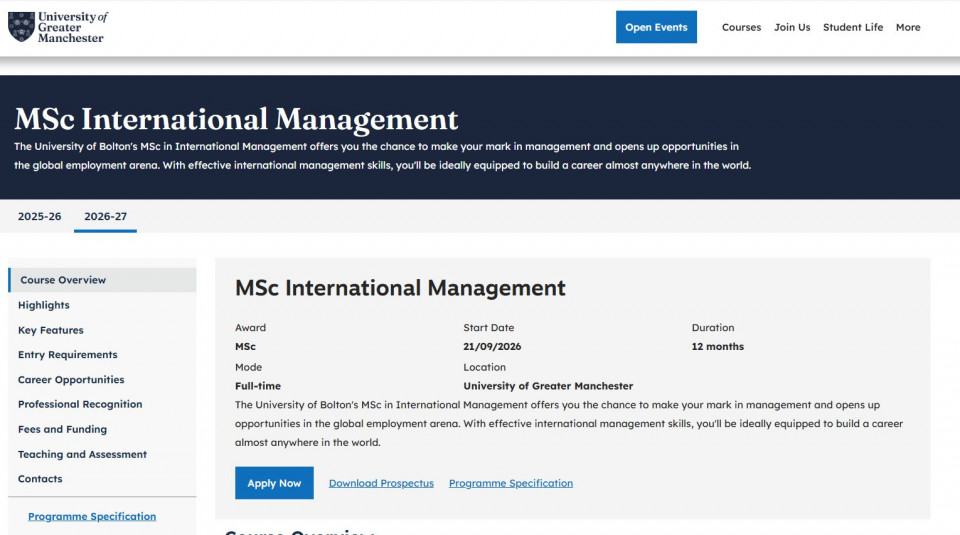960x535 pixels.
Task: Jump to Contacts section
Action: point(40,479)
